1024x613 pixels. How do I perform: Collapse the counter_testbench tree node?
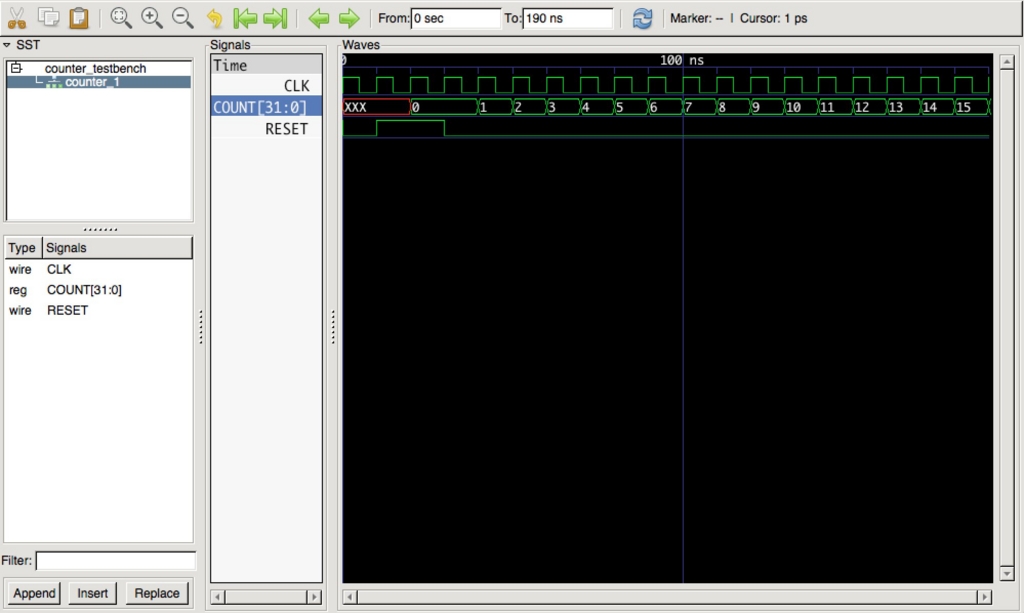pyautogui.click(x=14, y=68)
